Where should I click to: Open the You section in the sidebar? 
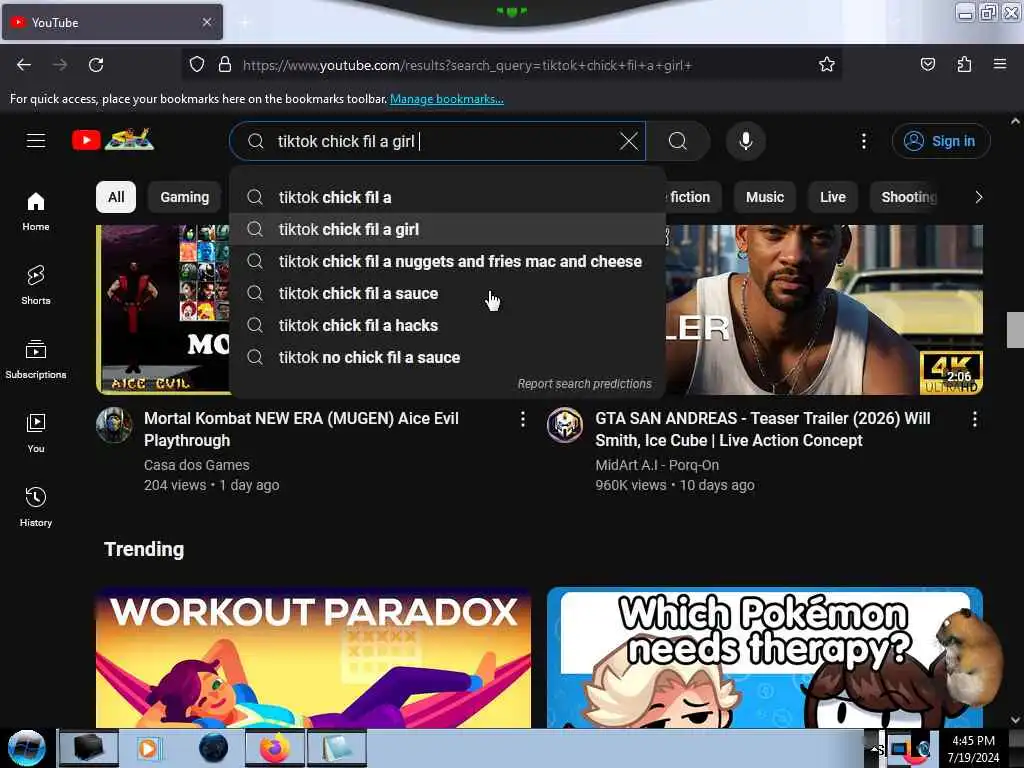pyautogui.click(x=36, y=433)
